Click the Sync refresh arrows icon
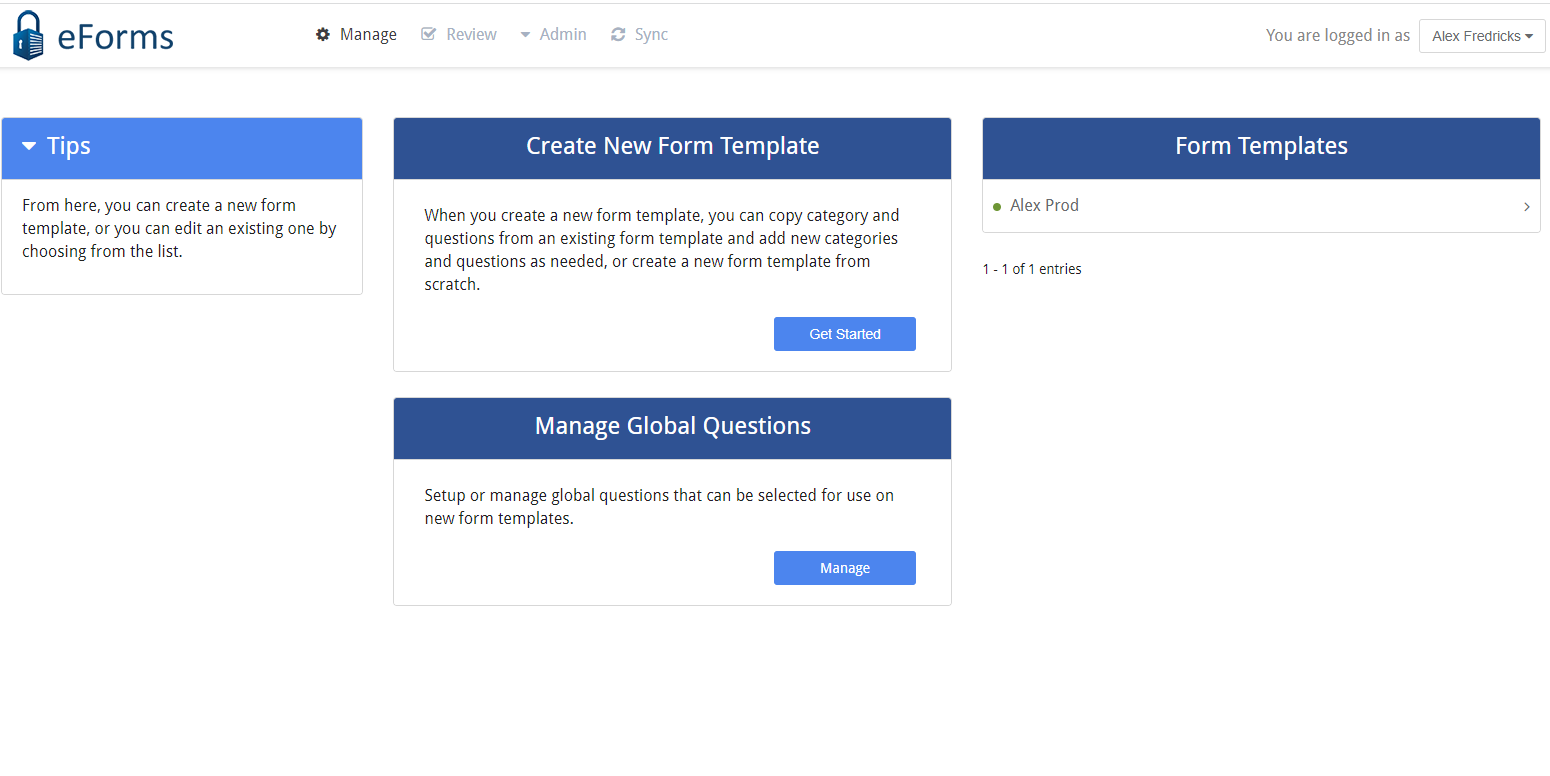 click(x=618, y=35)
